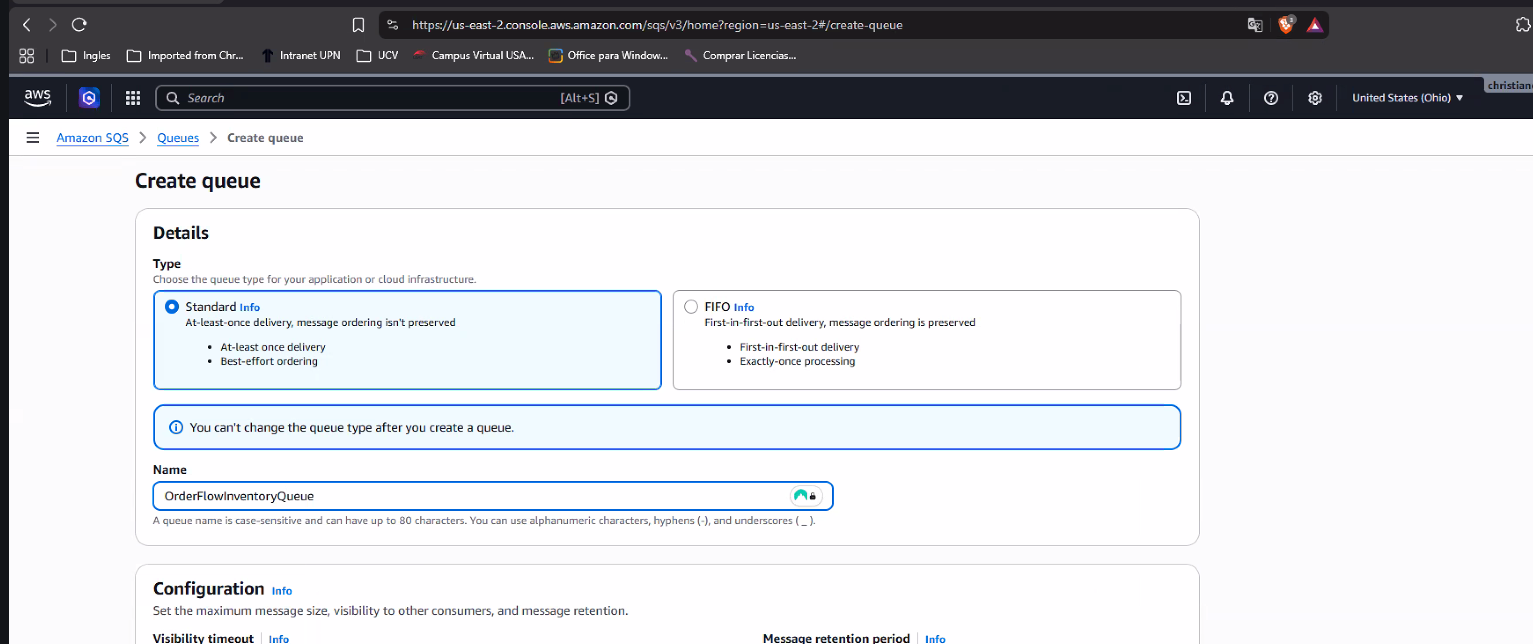Open the United States (Ohio) region dropdown
Screen dimensions: 1533x644
1407,98
